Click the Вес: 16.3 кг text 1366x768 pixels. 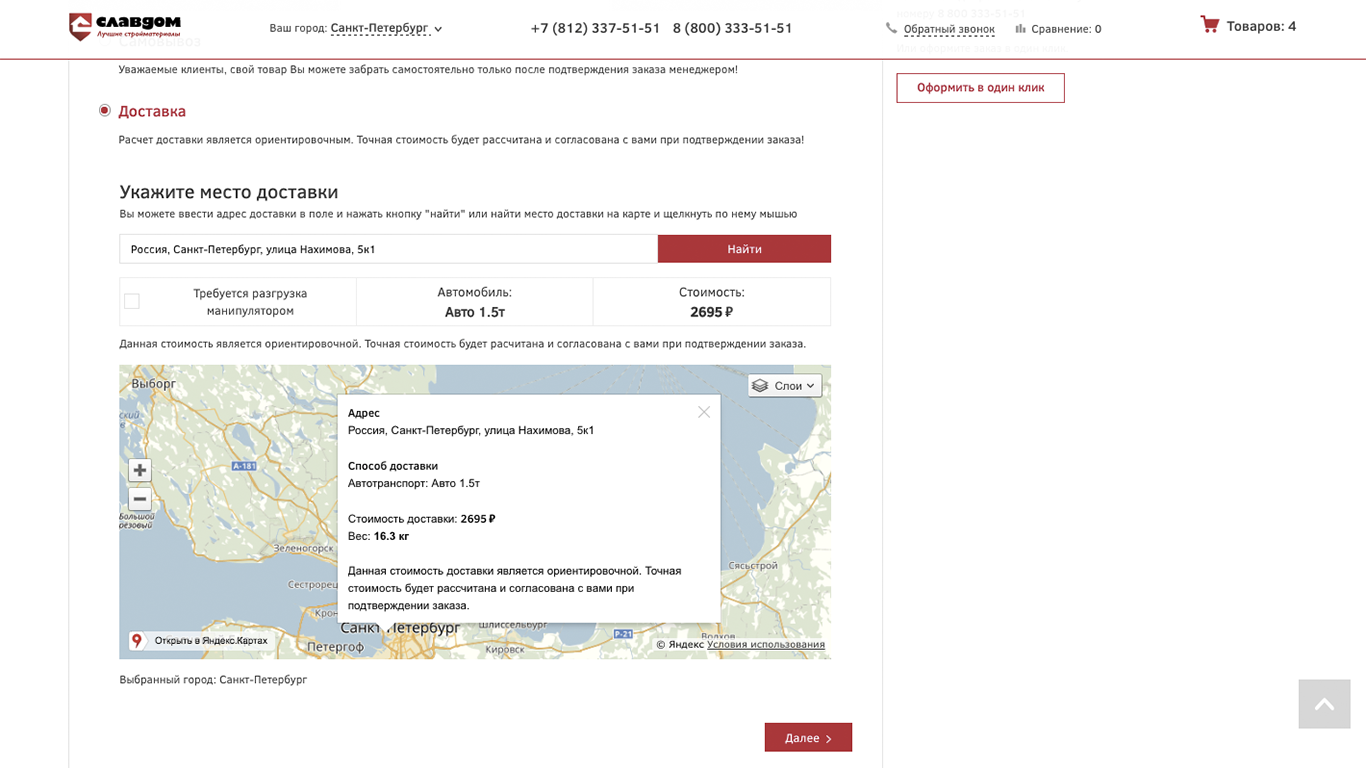pyautogui.click(x=378, y=536)
